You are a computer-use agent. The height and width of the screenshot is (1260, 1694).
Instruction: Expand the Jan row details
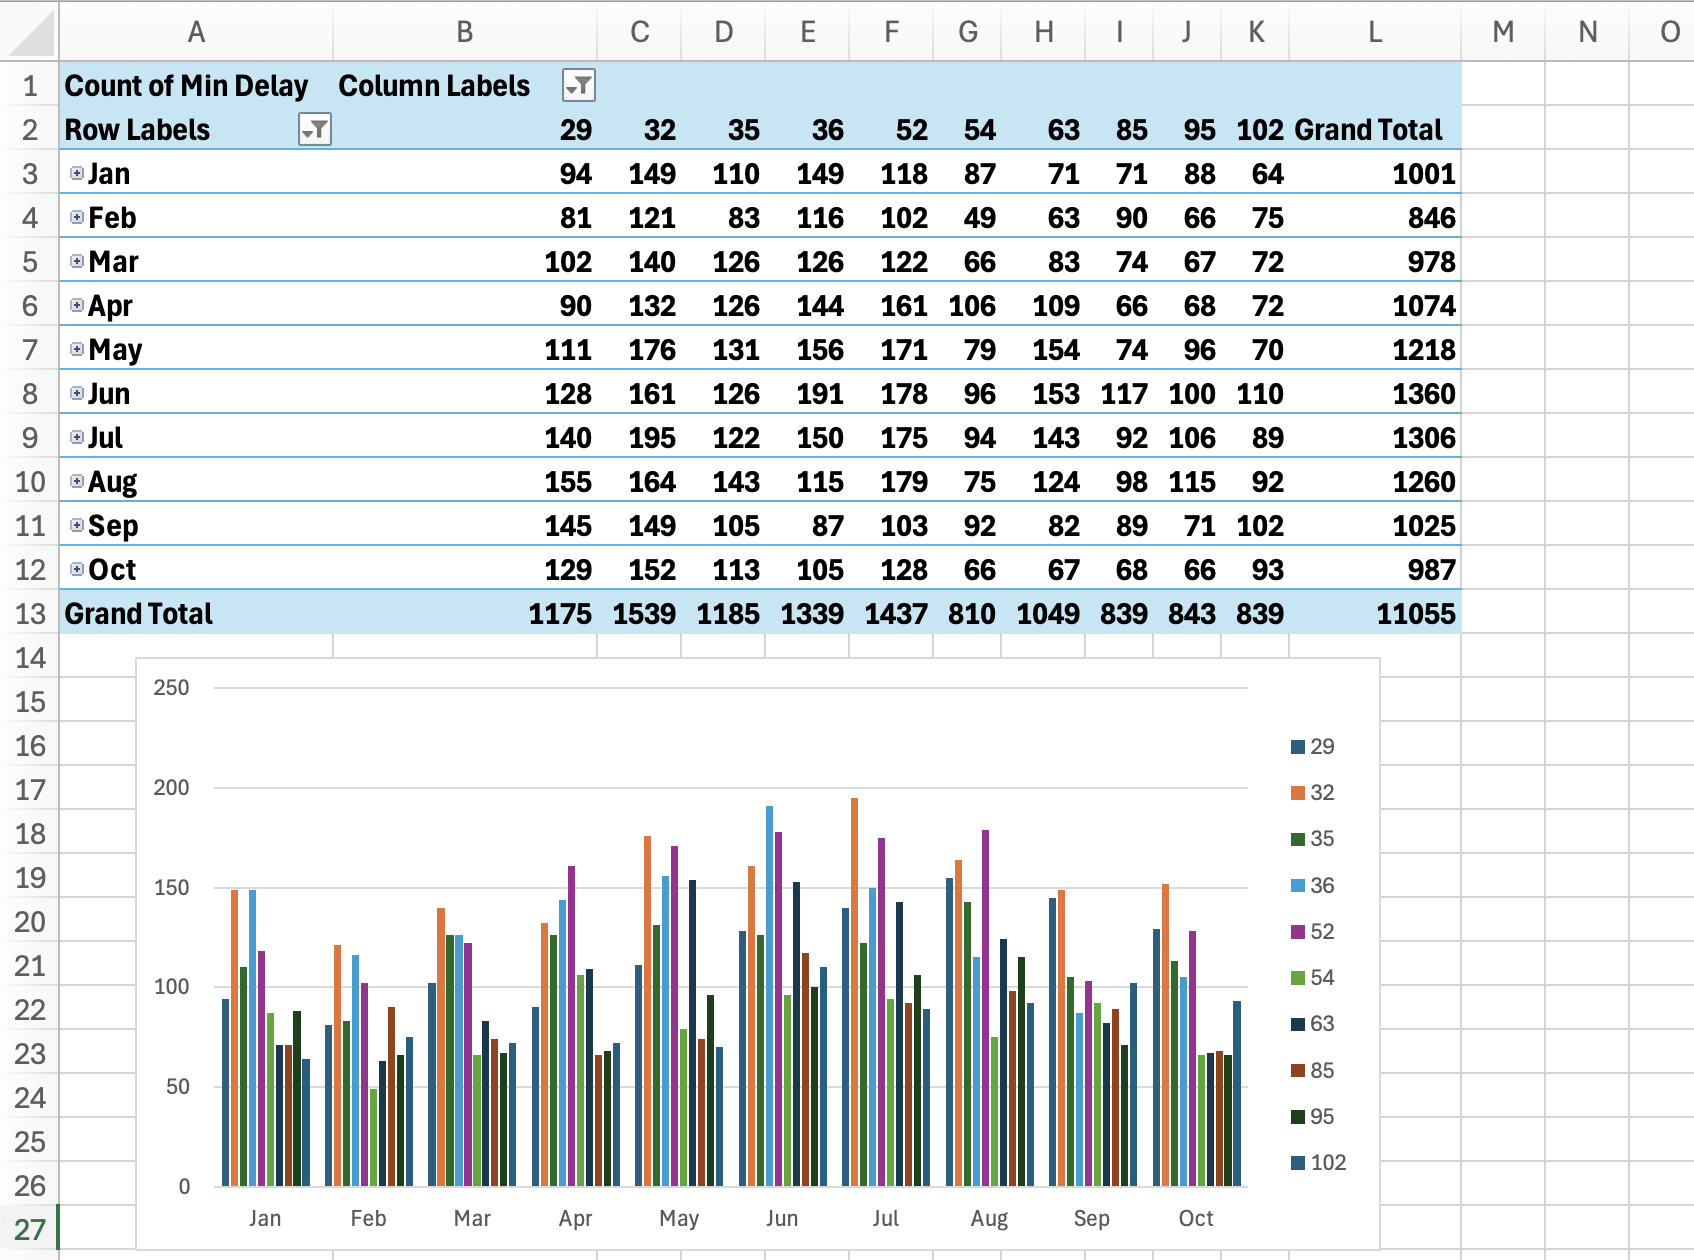(x=77, y=172)
